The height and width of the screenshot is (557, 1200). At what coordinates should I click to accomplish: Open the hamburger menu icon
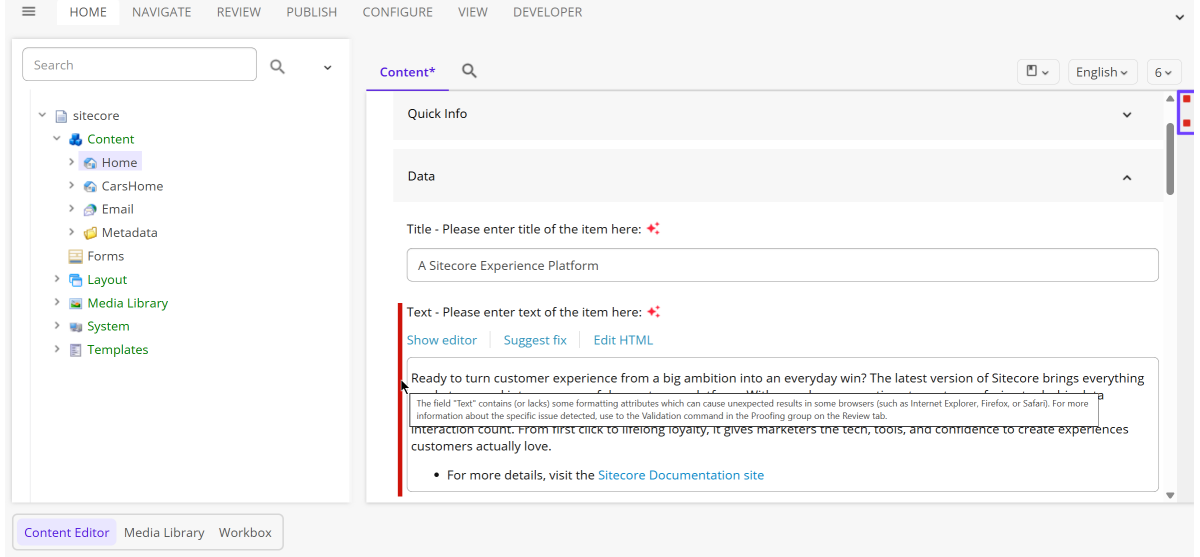click(x=28, y=12)
